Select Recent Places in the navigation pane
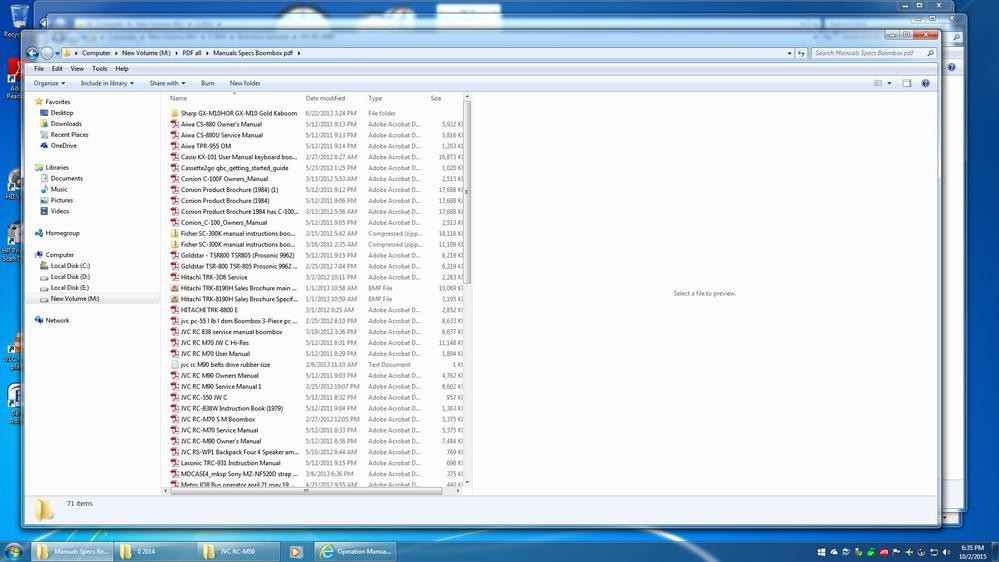Viewport: 999px width, 562px height. pos(69,134)
